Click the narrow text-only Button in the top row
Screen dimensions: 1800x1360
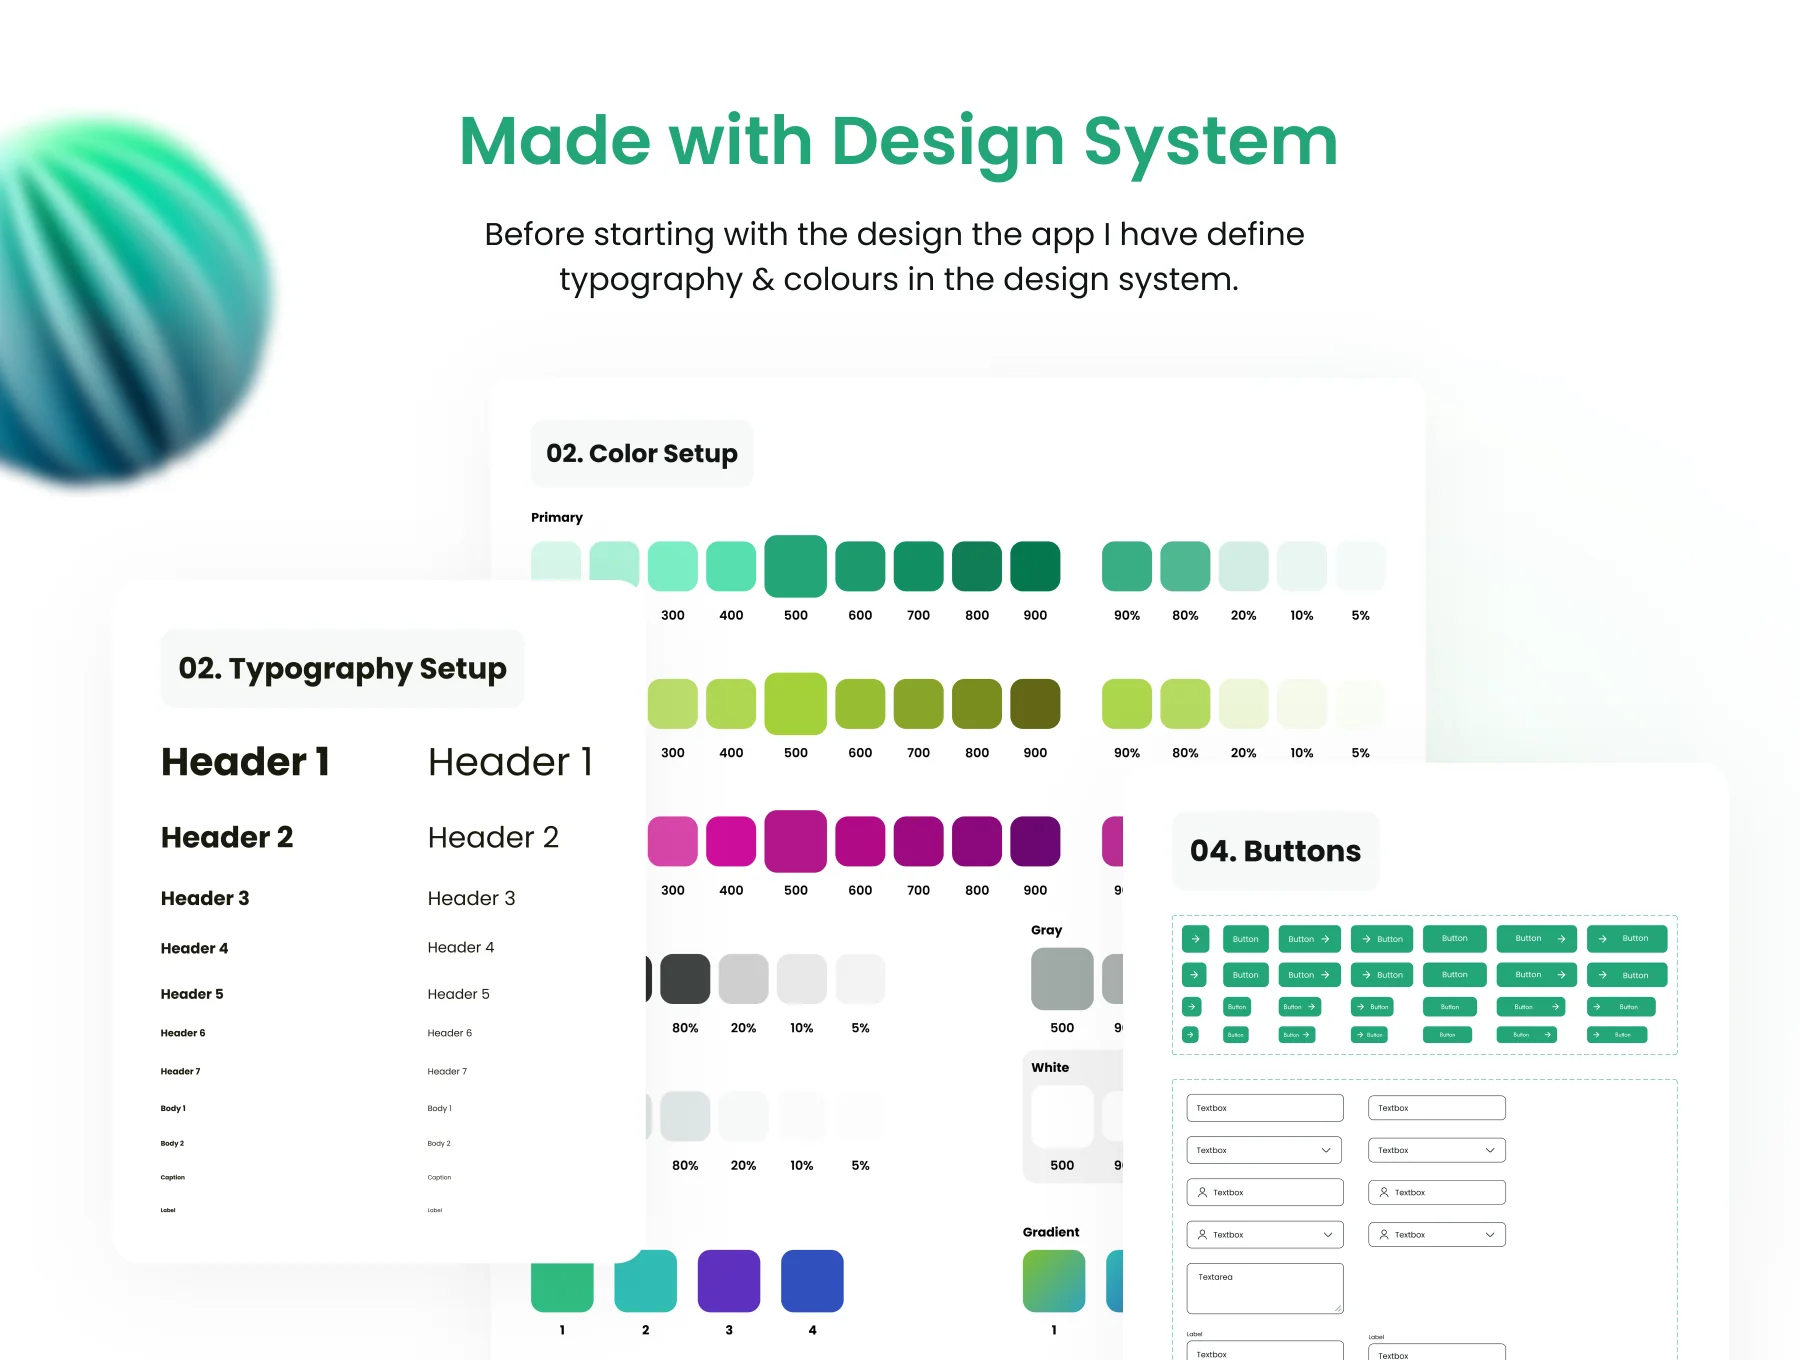(1246, 939)
